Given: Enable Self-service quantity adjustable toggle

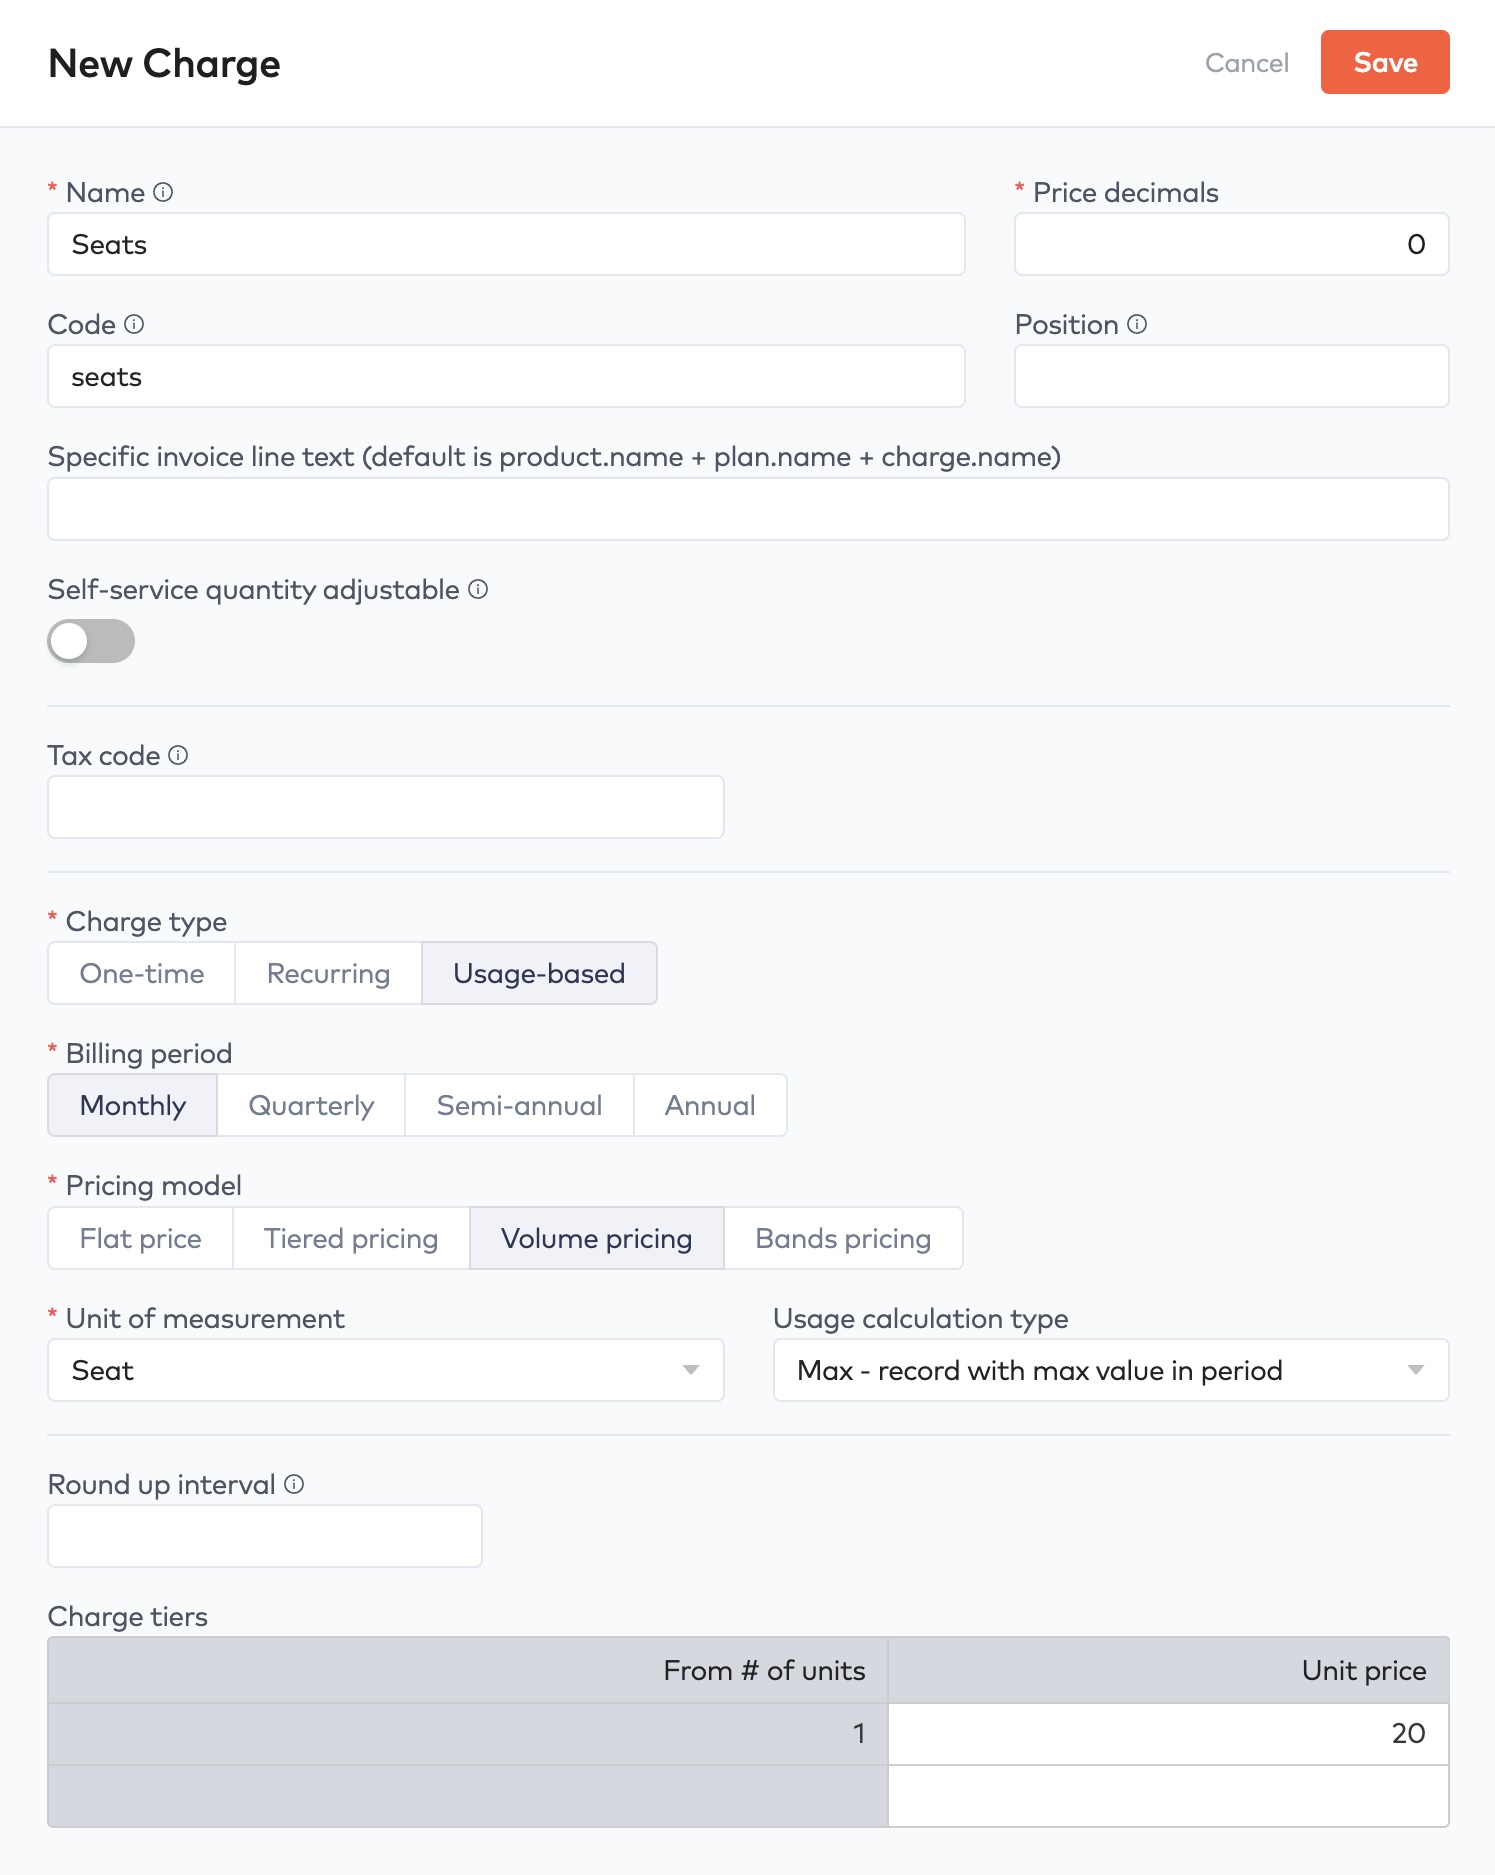Looking at the screenshot, I should coord(91,641).
